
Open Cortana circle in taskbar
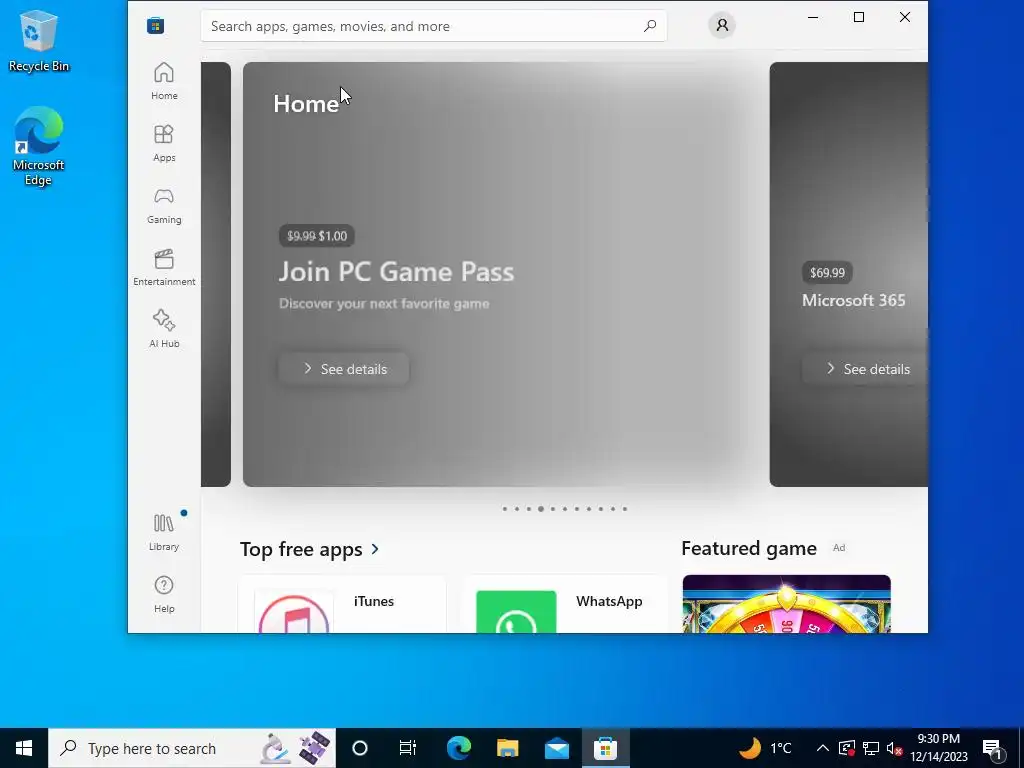point(360,748)
